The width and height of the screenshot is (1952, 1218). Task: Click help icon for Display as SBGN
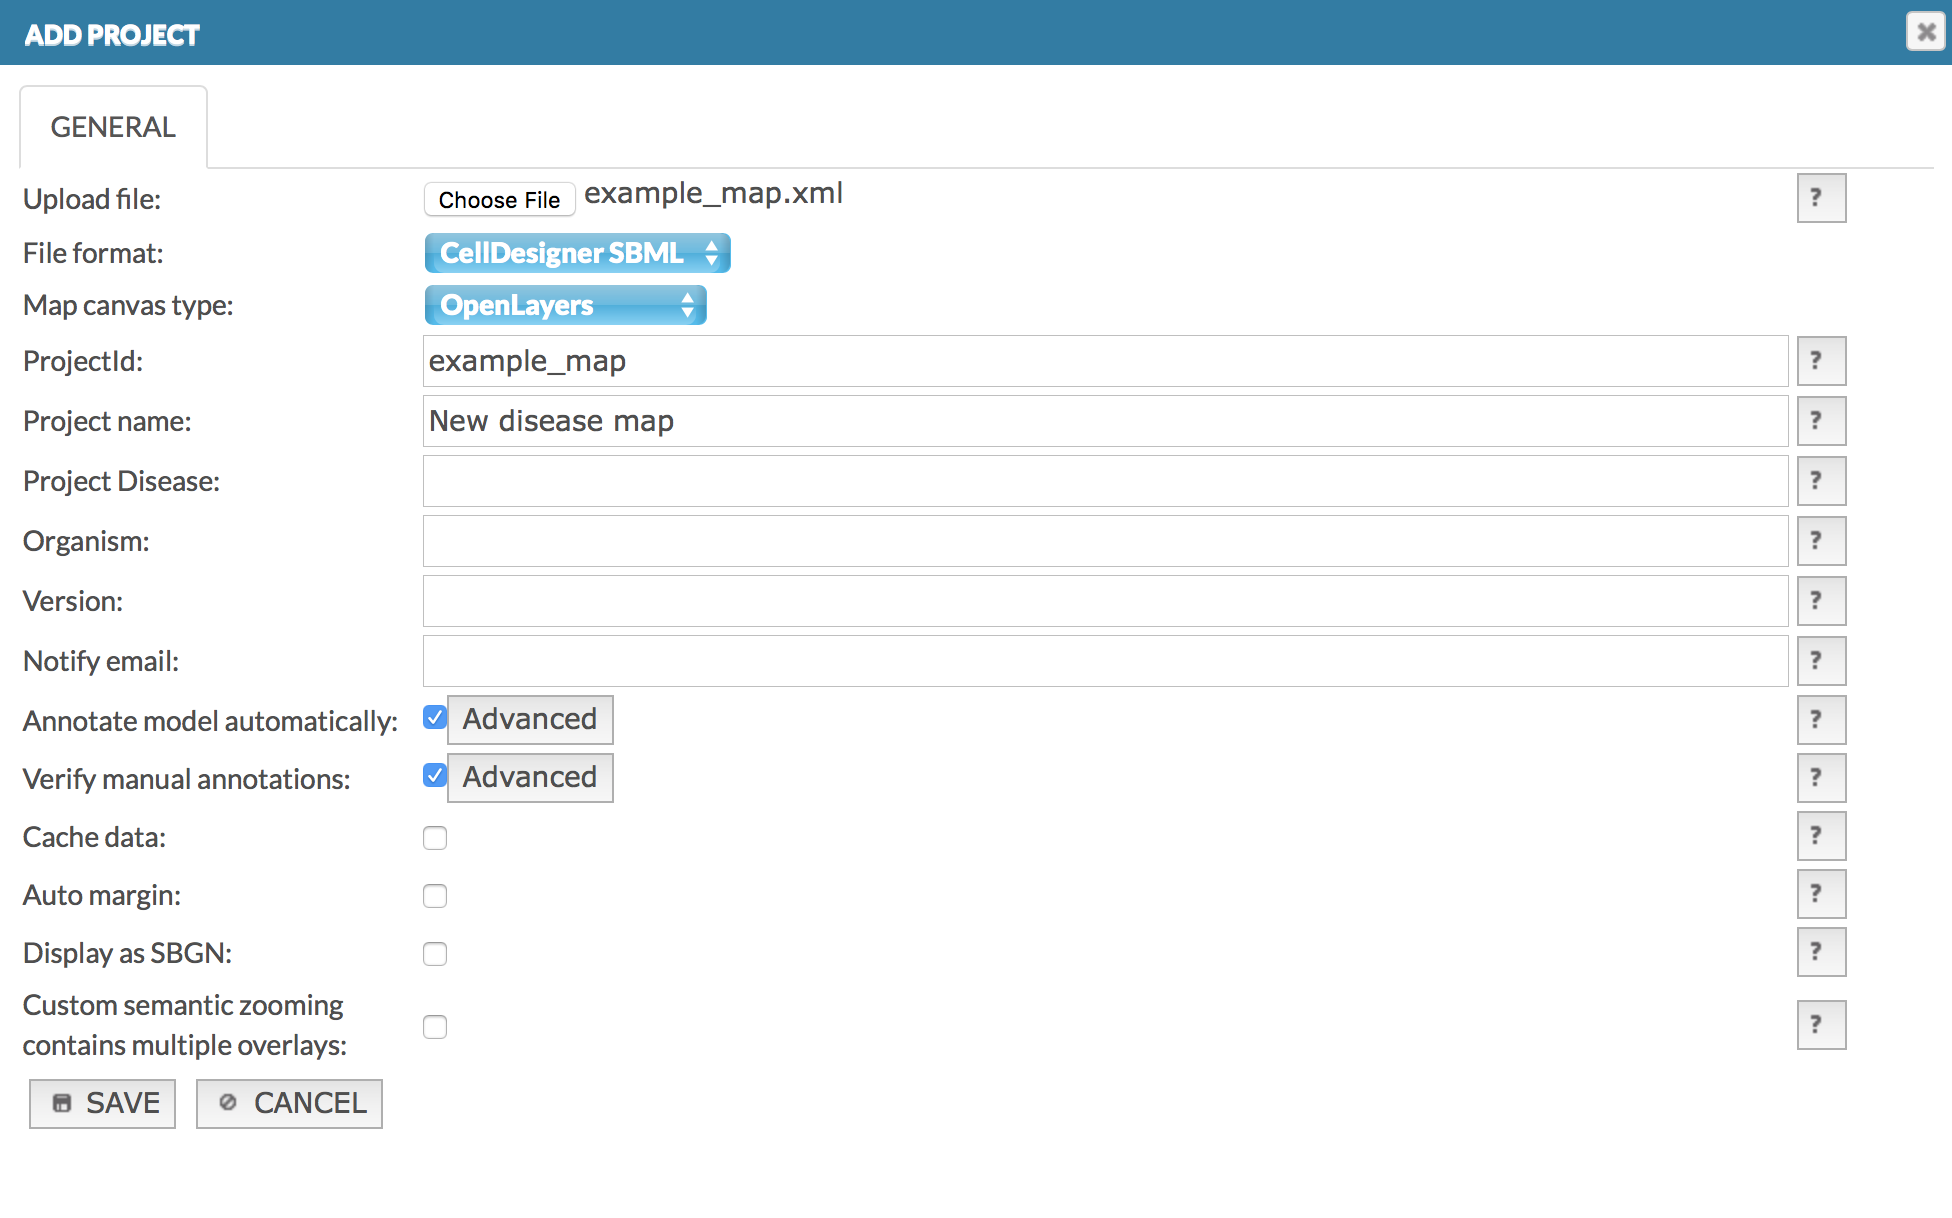1820,952
